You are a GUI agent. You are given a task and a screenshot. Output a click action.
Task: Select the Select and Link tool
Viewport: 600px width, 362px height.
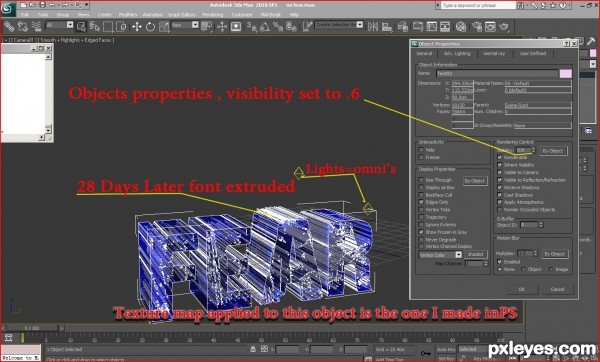tap(9, 26)
